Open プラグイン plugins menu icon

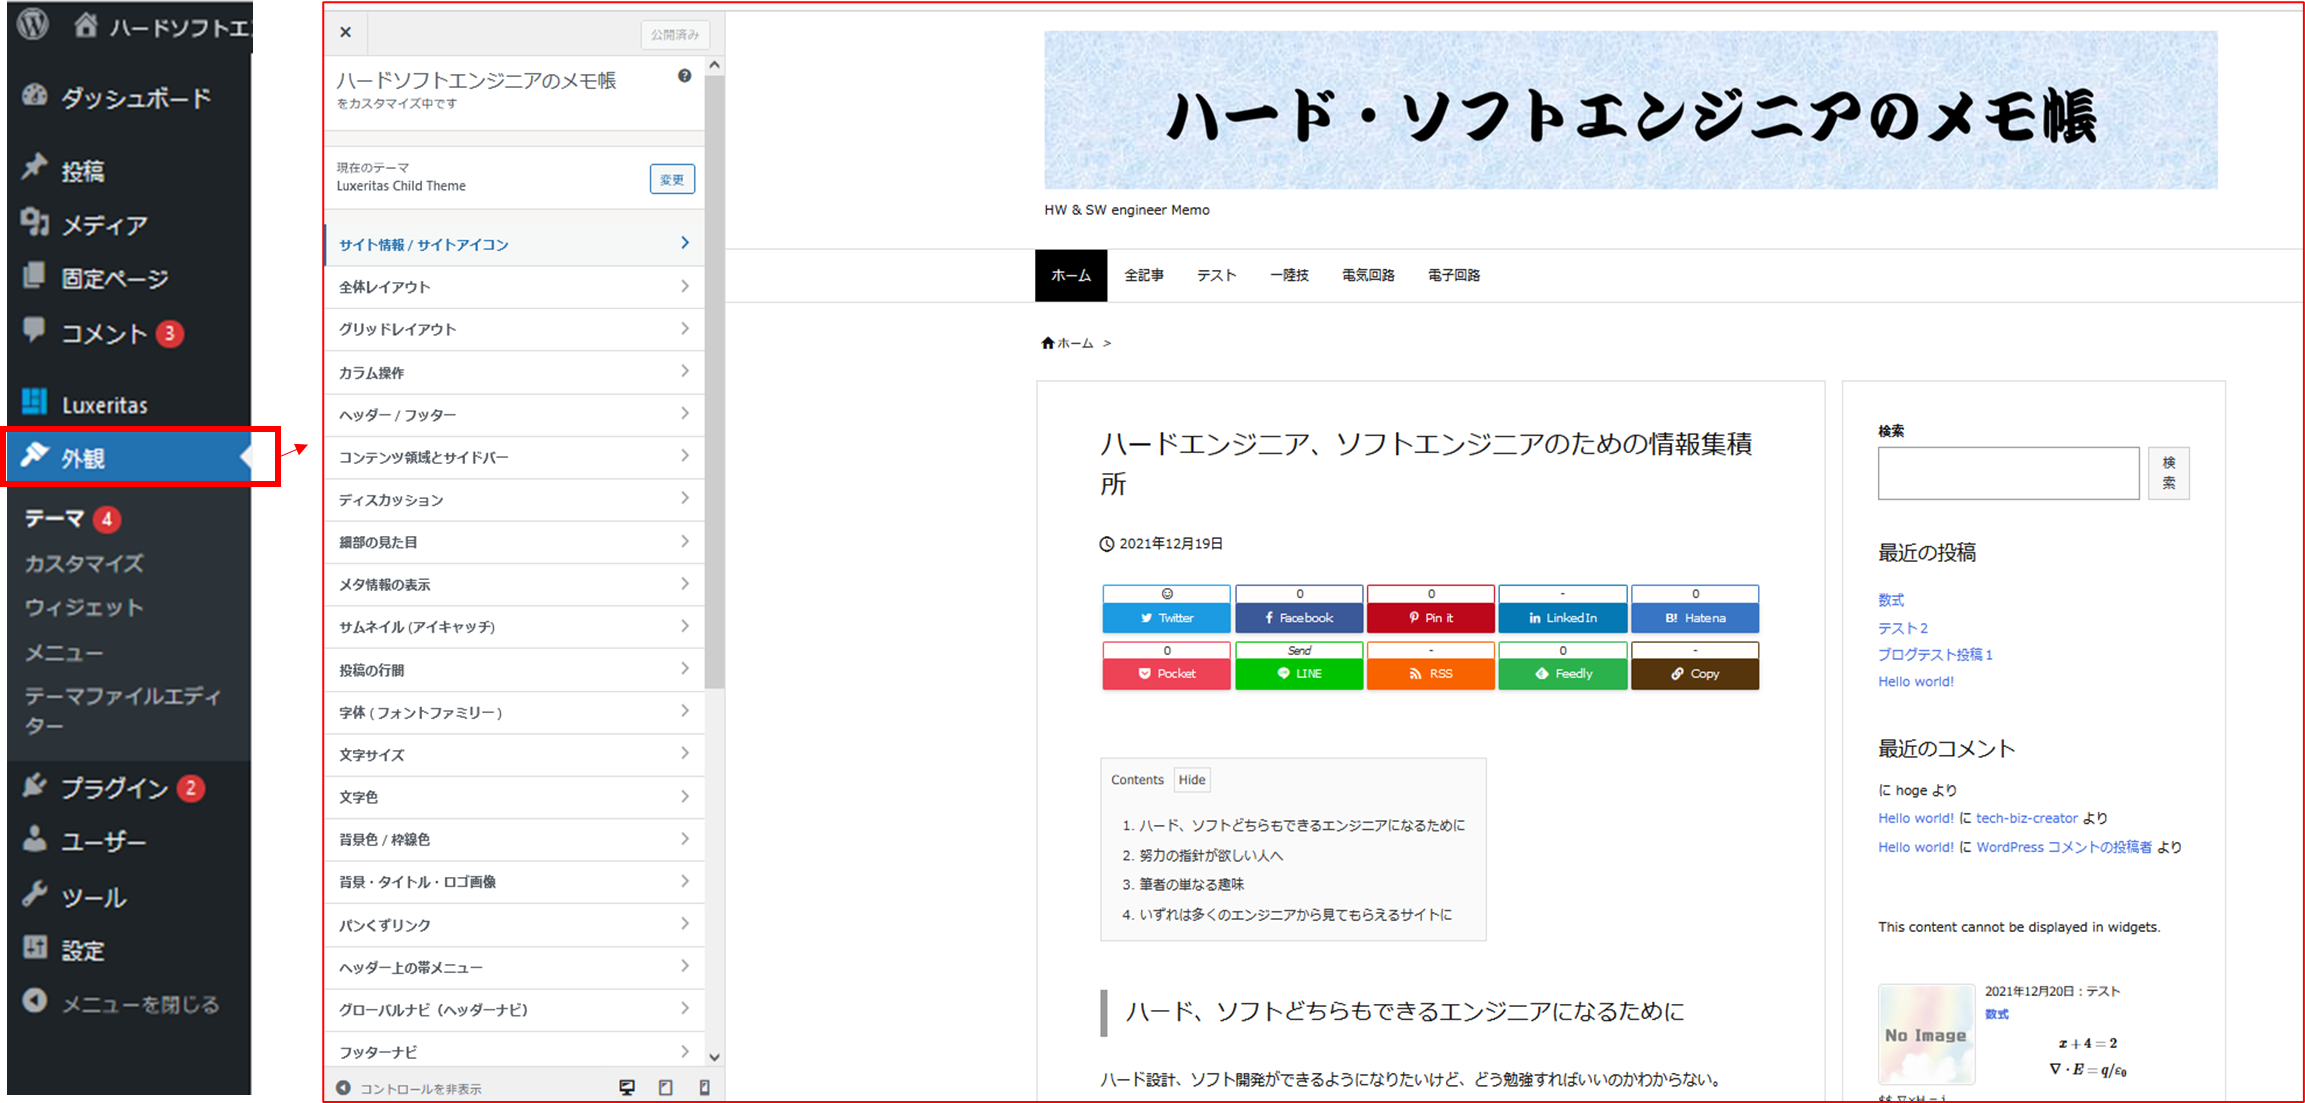(x=35, y=787)
